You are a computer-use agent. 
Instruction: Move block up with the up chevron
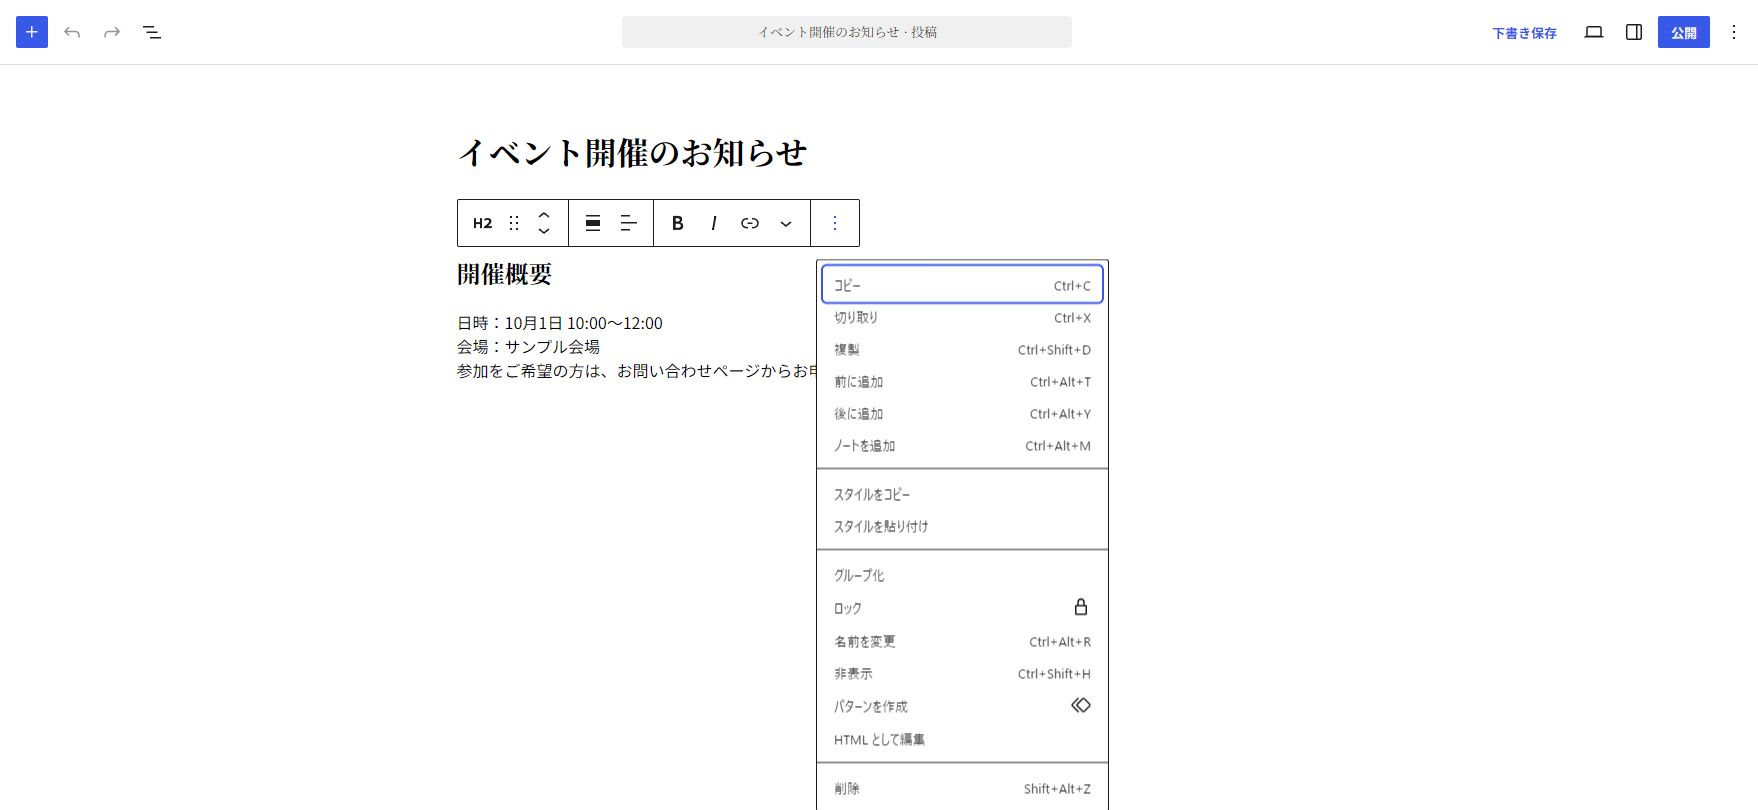click(x=544, y=214)
